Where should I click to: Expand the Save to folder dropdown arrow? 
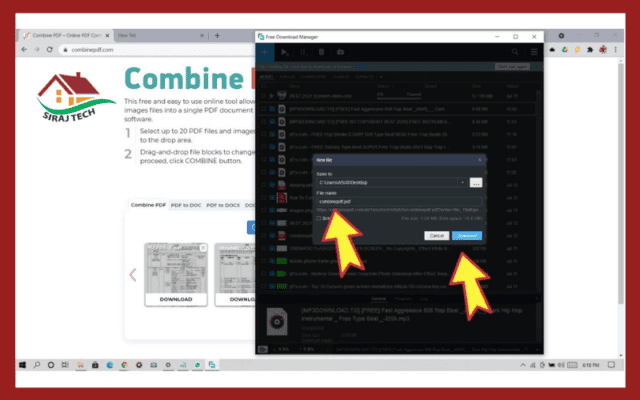point(462,182)
